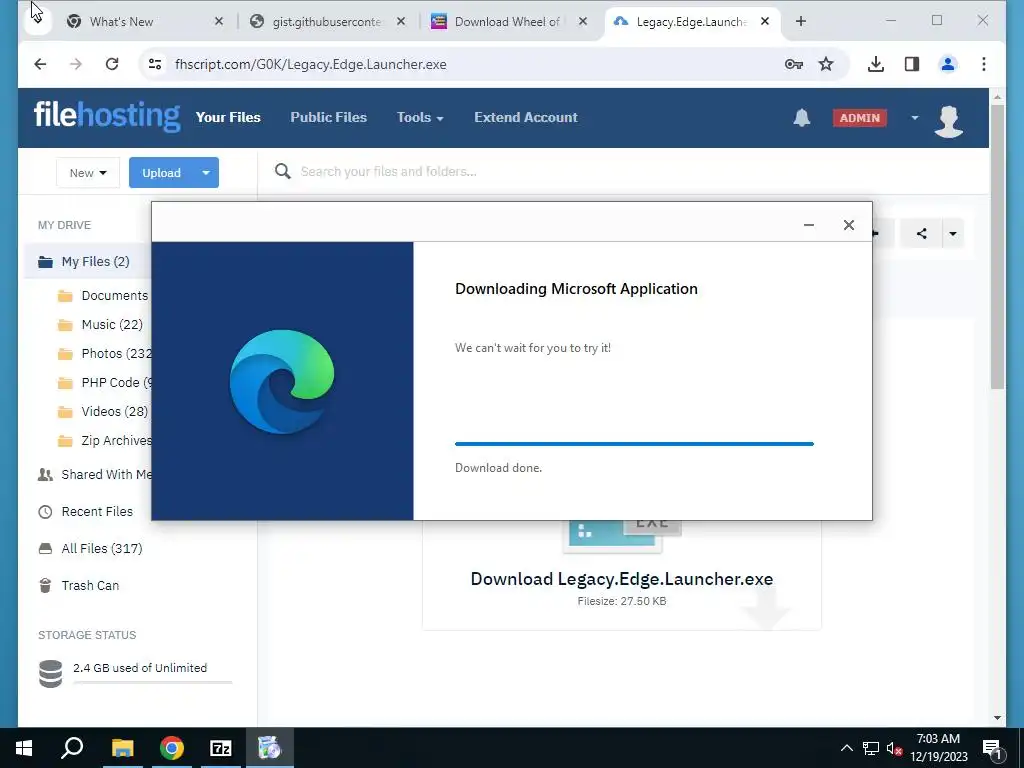Viewport: 1024px width, 768px height.
Task: Open Recent Files
Action: tap(86, 511)
